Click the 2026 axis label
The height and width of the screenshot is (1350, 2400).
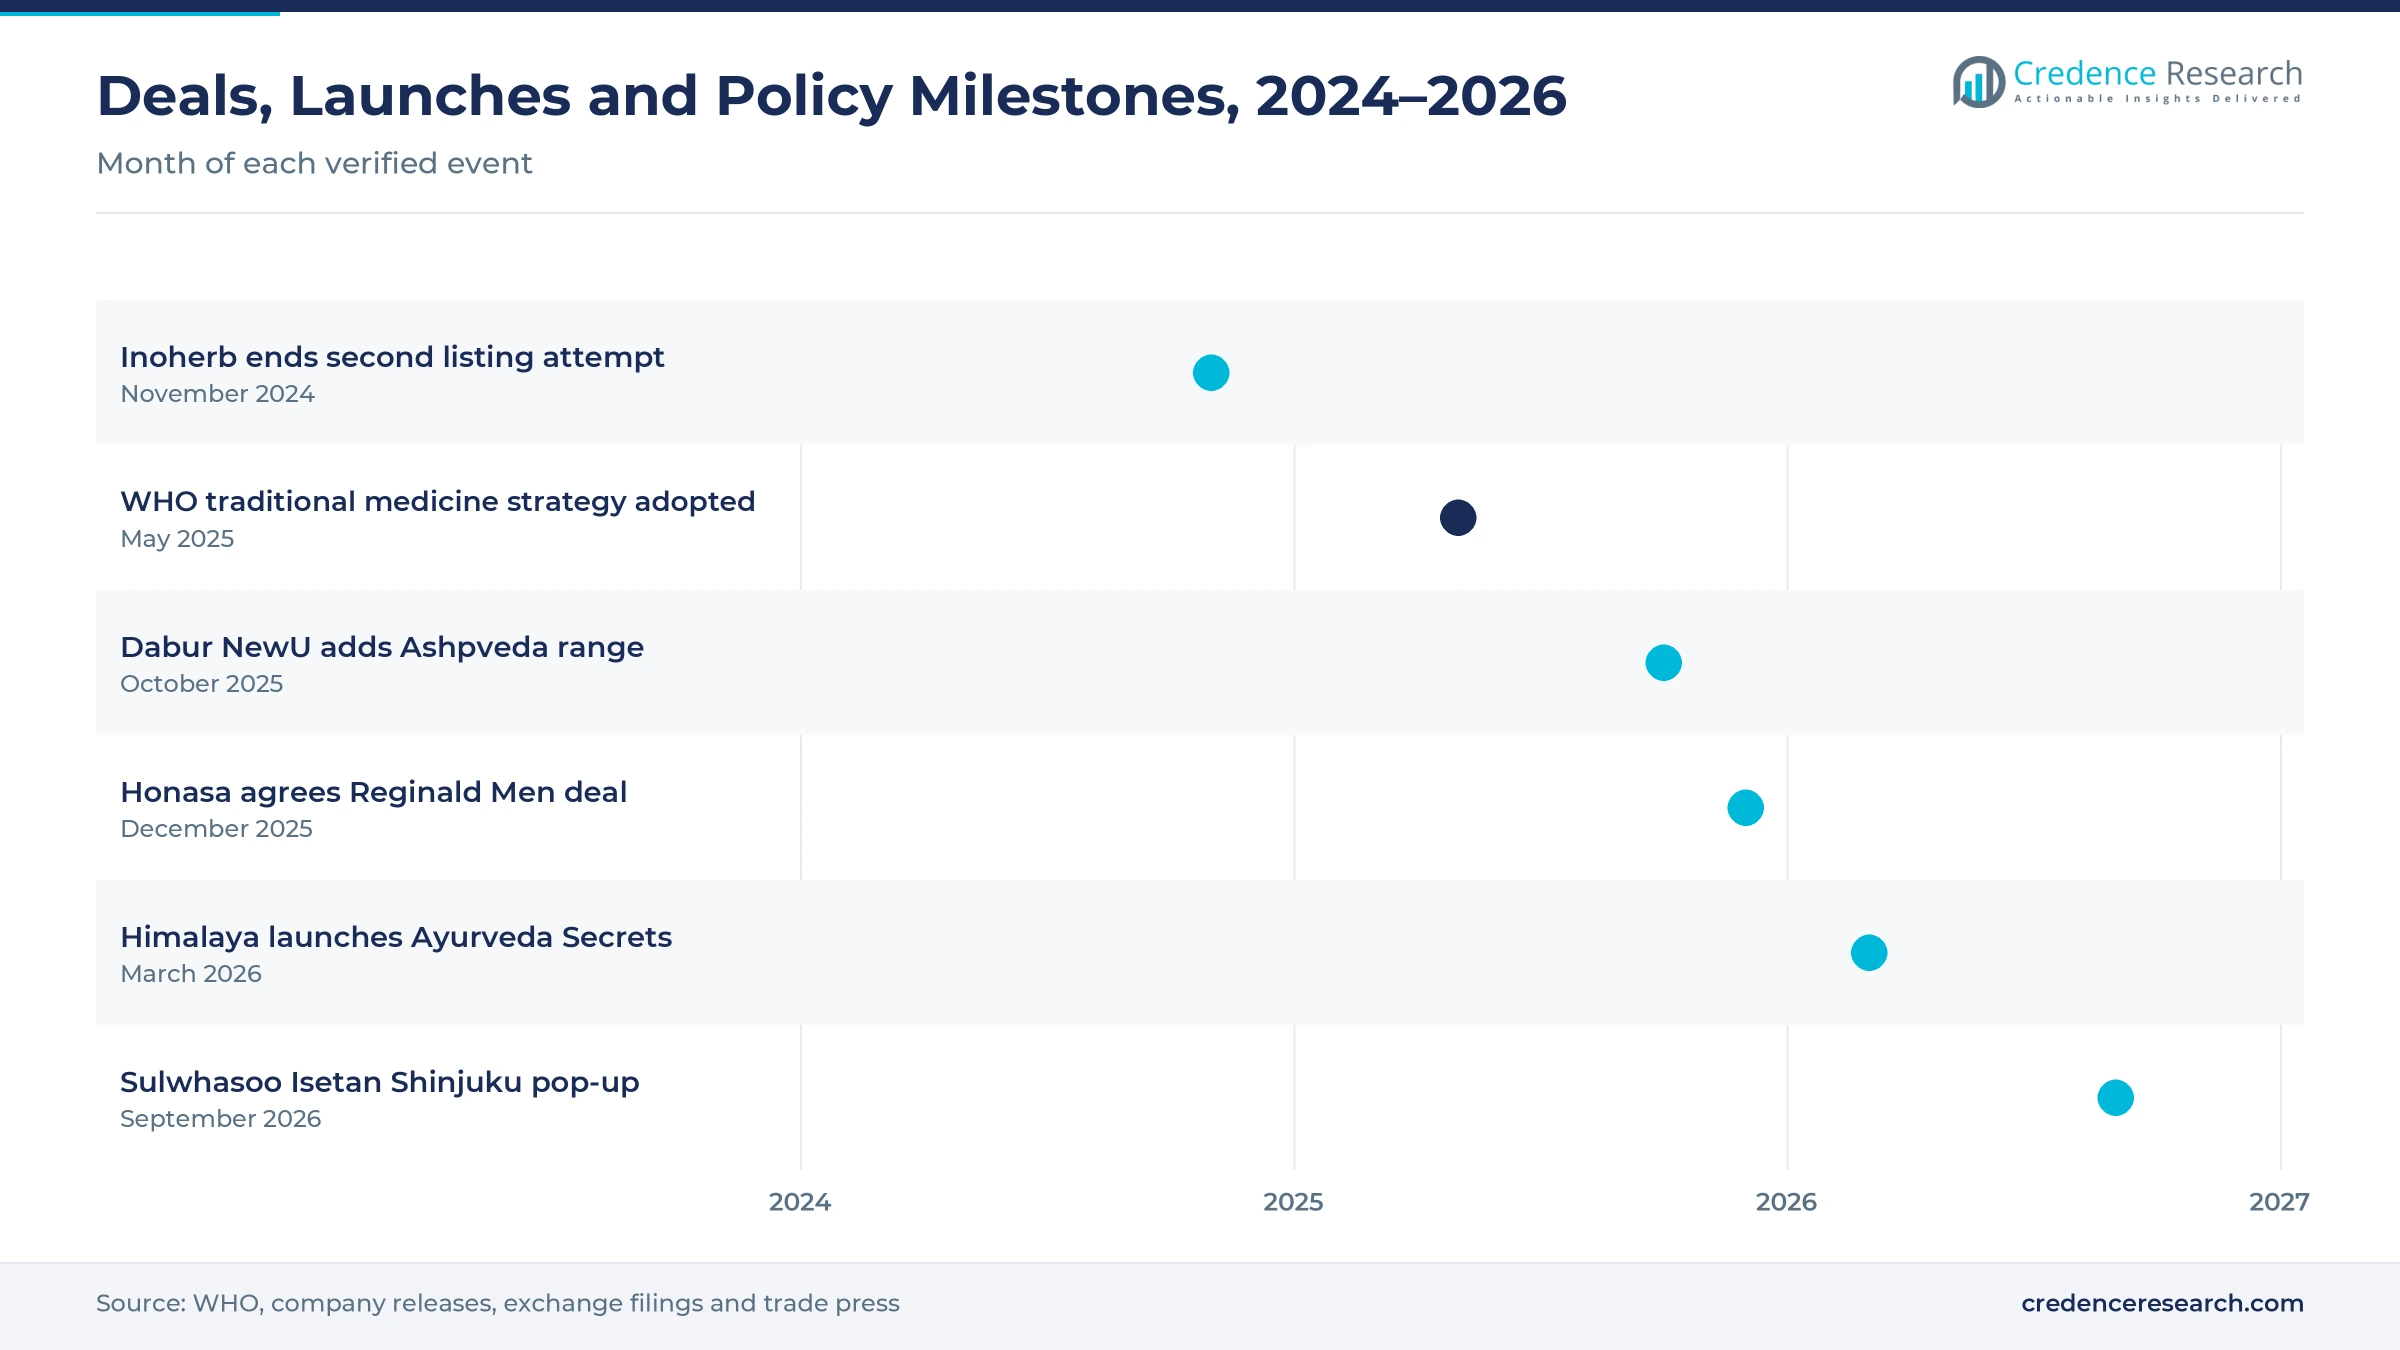pyautogui.click(x=1786, y=1202)
